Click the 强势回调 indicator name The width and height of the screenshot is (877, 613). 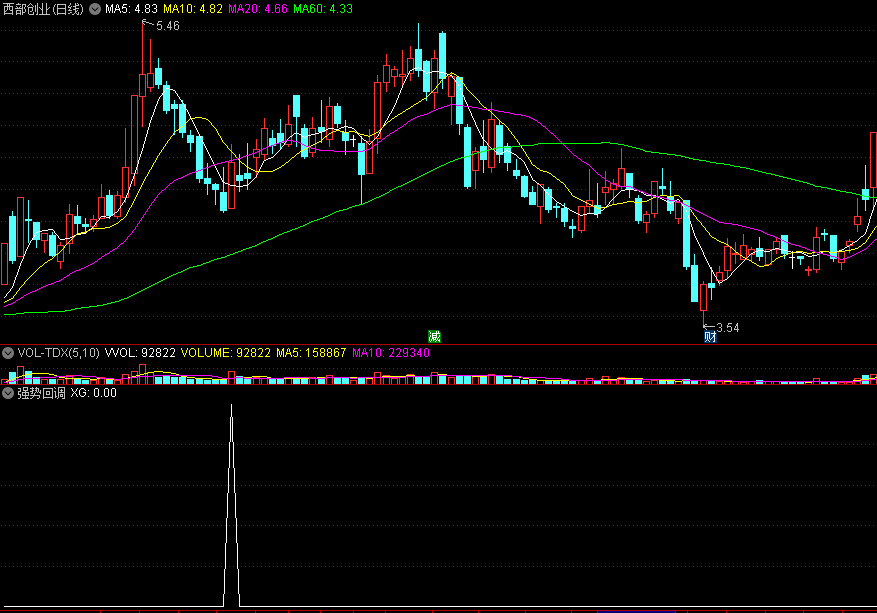pyautogui.click(x=41, y=393)
